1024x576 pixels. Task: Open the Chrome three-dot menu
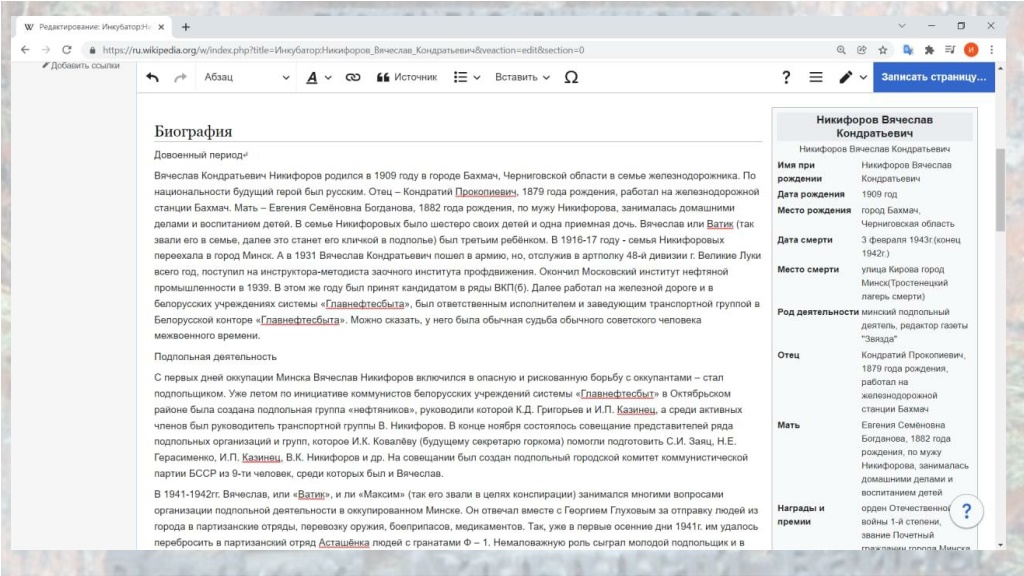point(991,50)
